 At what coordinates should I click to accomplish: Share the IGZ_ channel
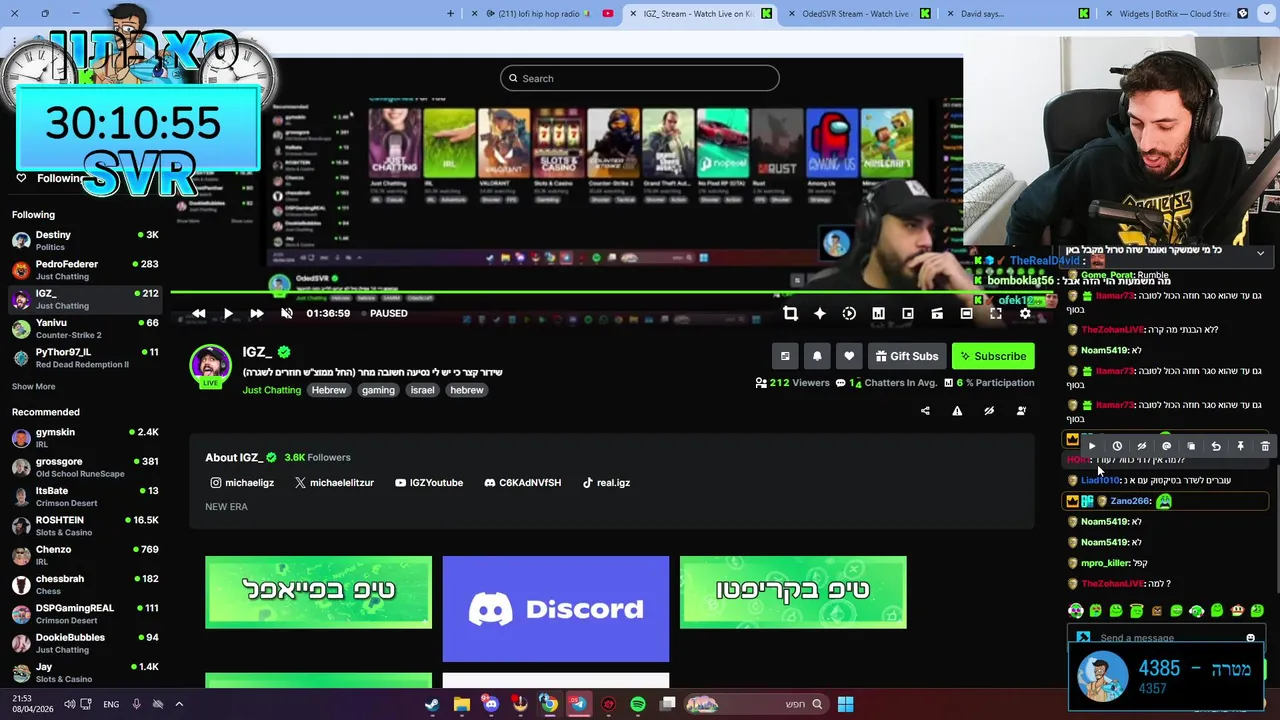(x=925, y=411)
